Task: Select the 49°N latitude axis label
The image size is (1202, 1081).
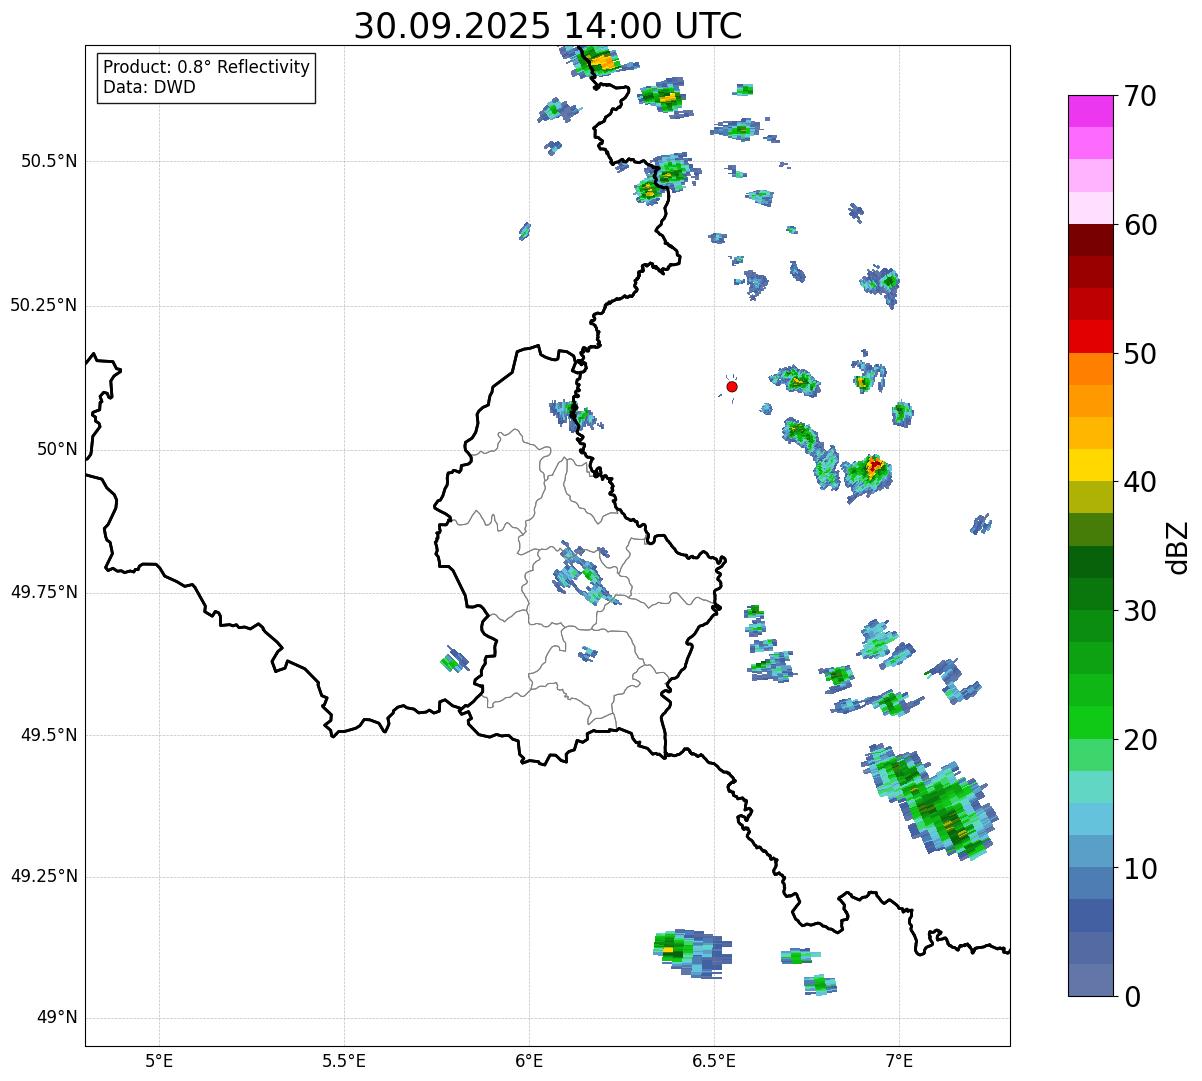Action: [x=57, y=1018]
